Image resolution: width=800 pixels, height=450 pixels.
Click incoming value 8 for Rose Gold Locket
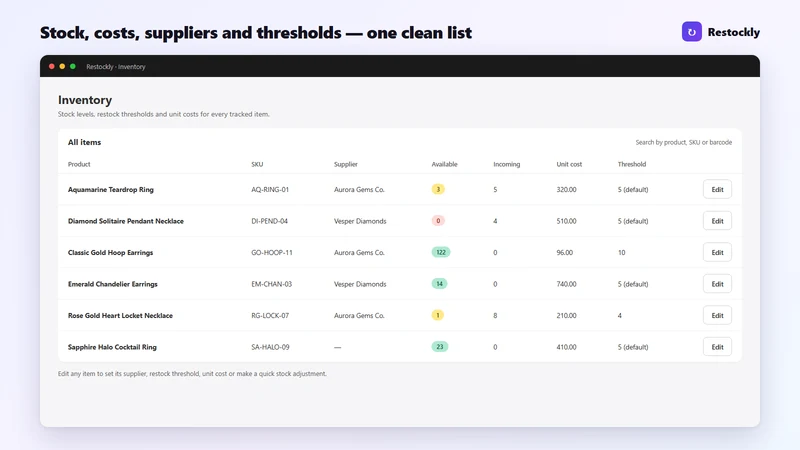495,315
